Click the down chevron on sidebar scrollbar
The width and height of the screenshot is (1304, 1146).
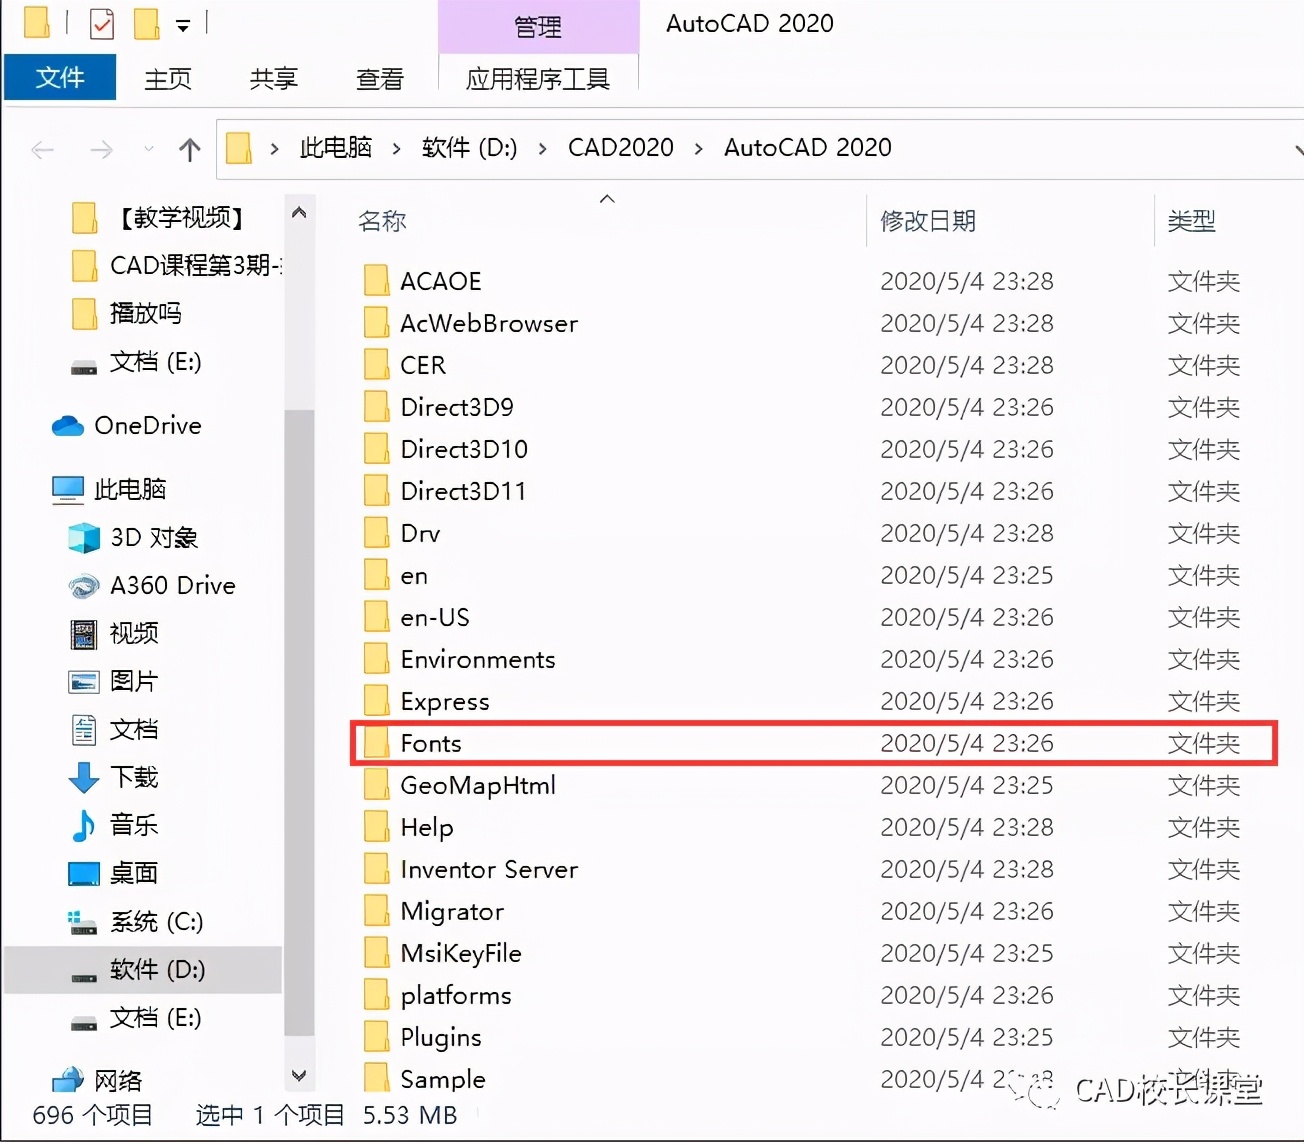(x=299, y=1075)
